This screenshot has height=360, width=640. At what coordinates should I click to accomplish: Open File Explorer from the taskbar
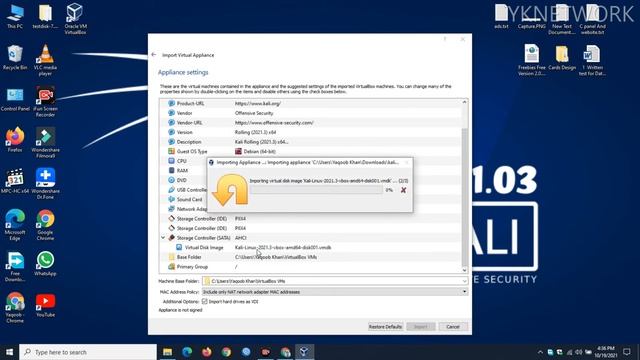167,352
